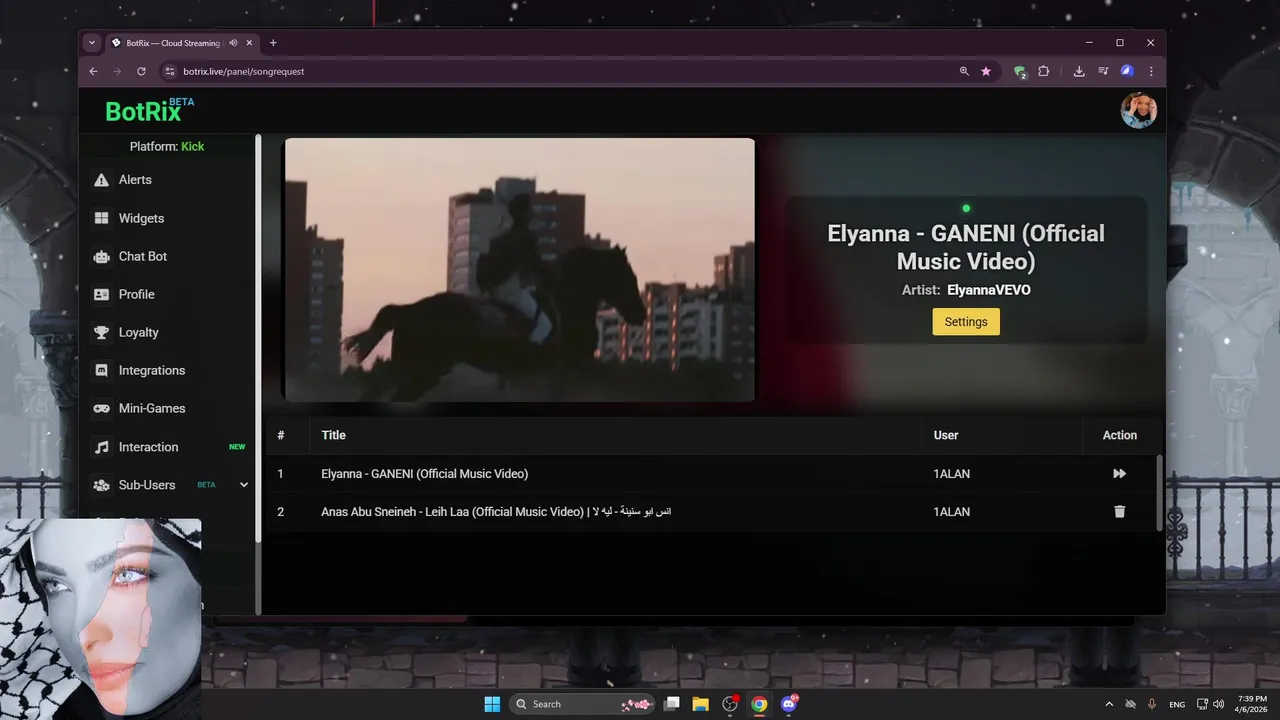Click the video player thumbnail
This screenshot has width=1280, height=720.
(519, 270)
